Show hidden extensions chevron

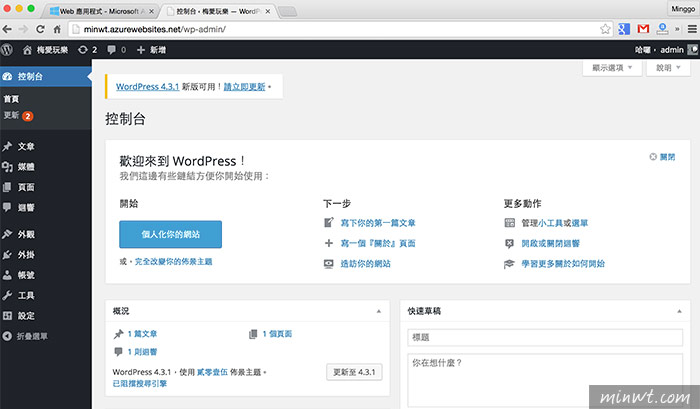tap(677, 29)
